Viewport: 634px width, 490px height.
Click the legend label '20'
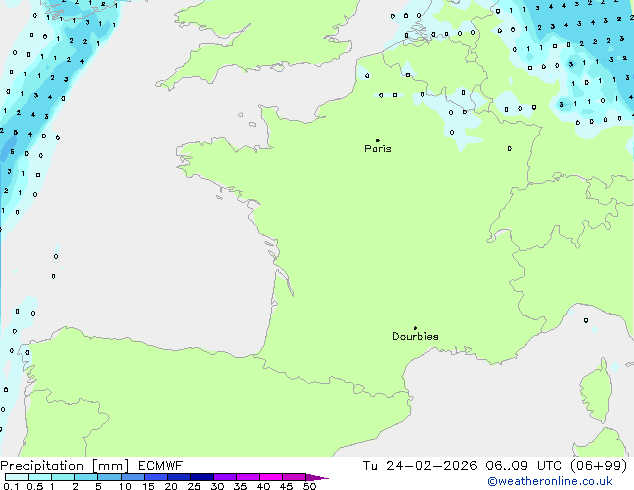coord(171,486)
